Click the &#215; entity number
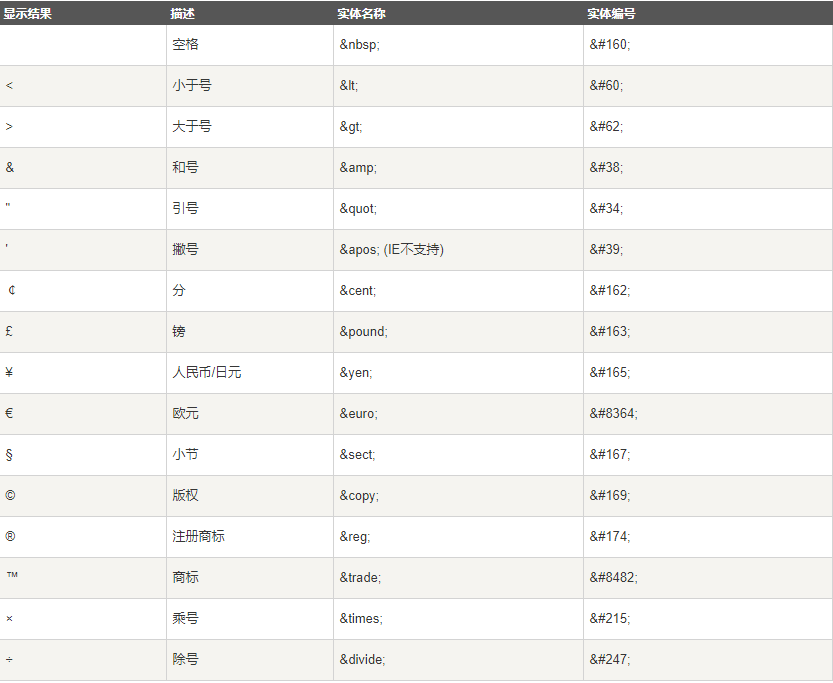The width and height of the screenshot is (833, 683). point(609,618)
